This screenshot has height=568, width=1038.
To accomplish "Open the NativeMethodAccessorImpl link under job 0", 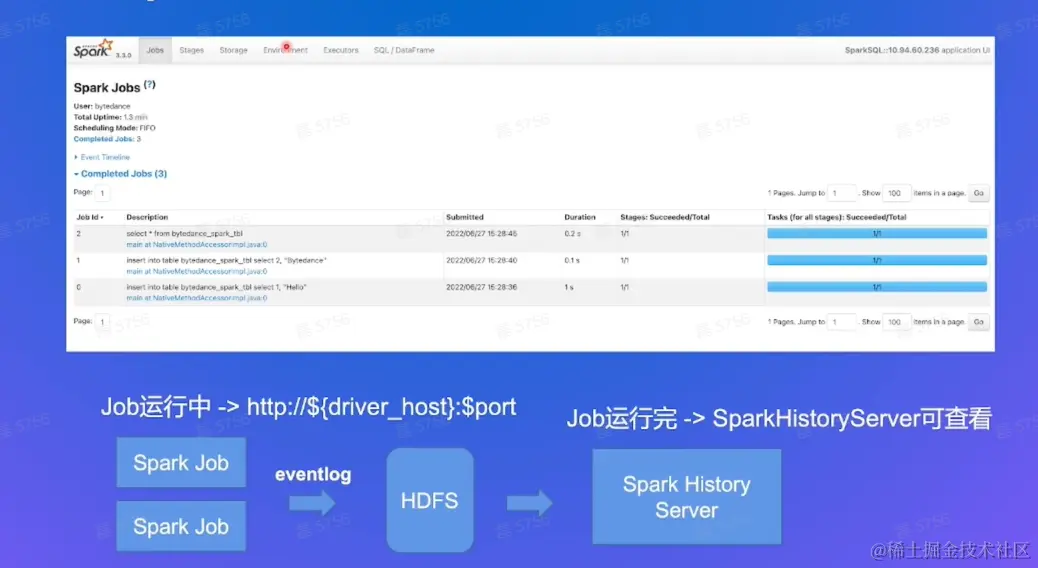I will tap(197, 299).
